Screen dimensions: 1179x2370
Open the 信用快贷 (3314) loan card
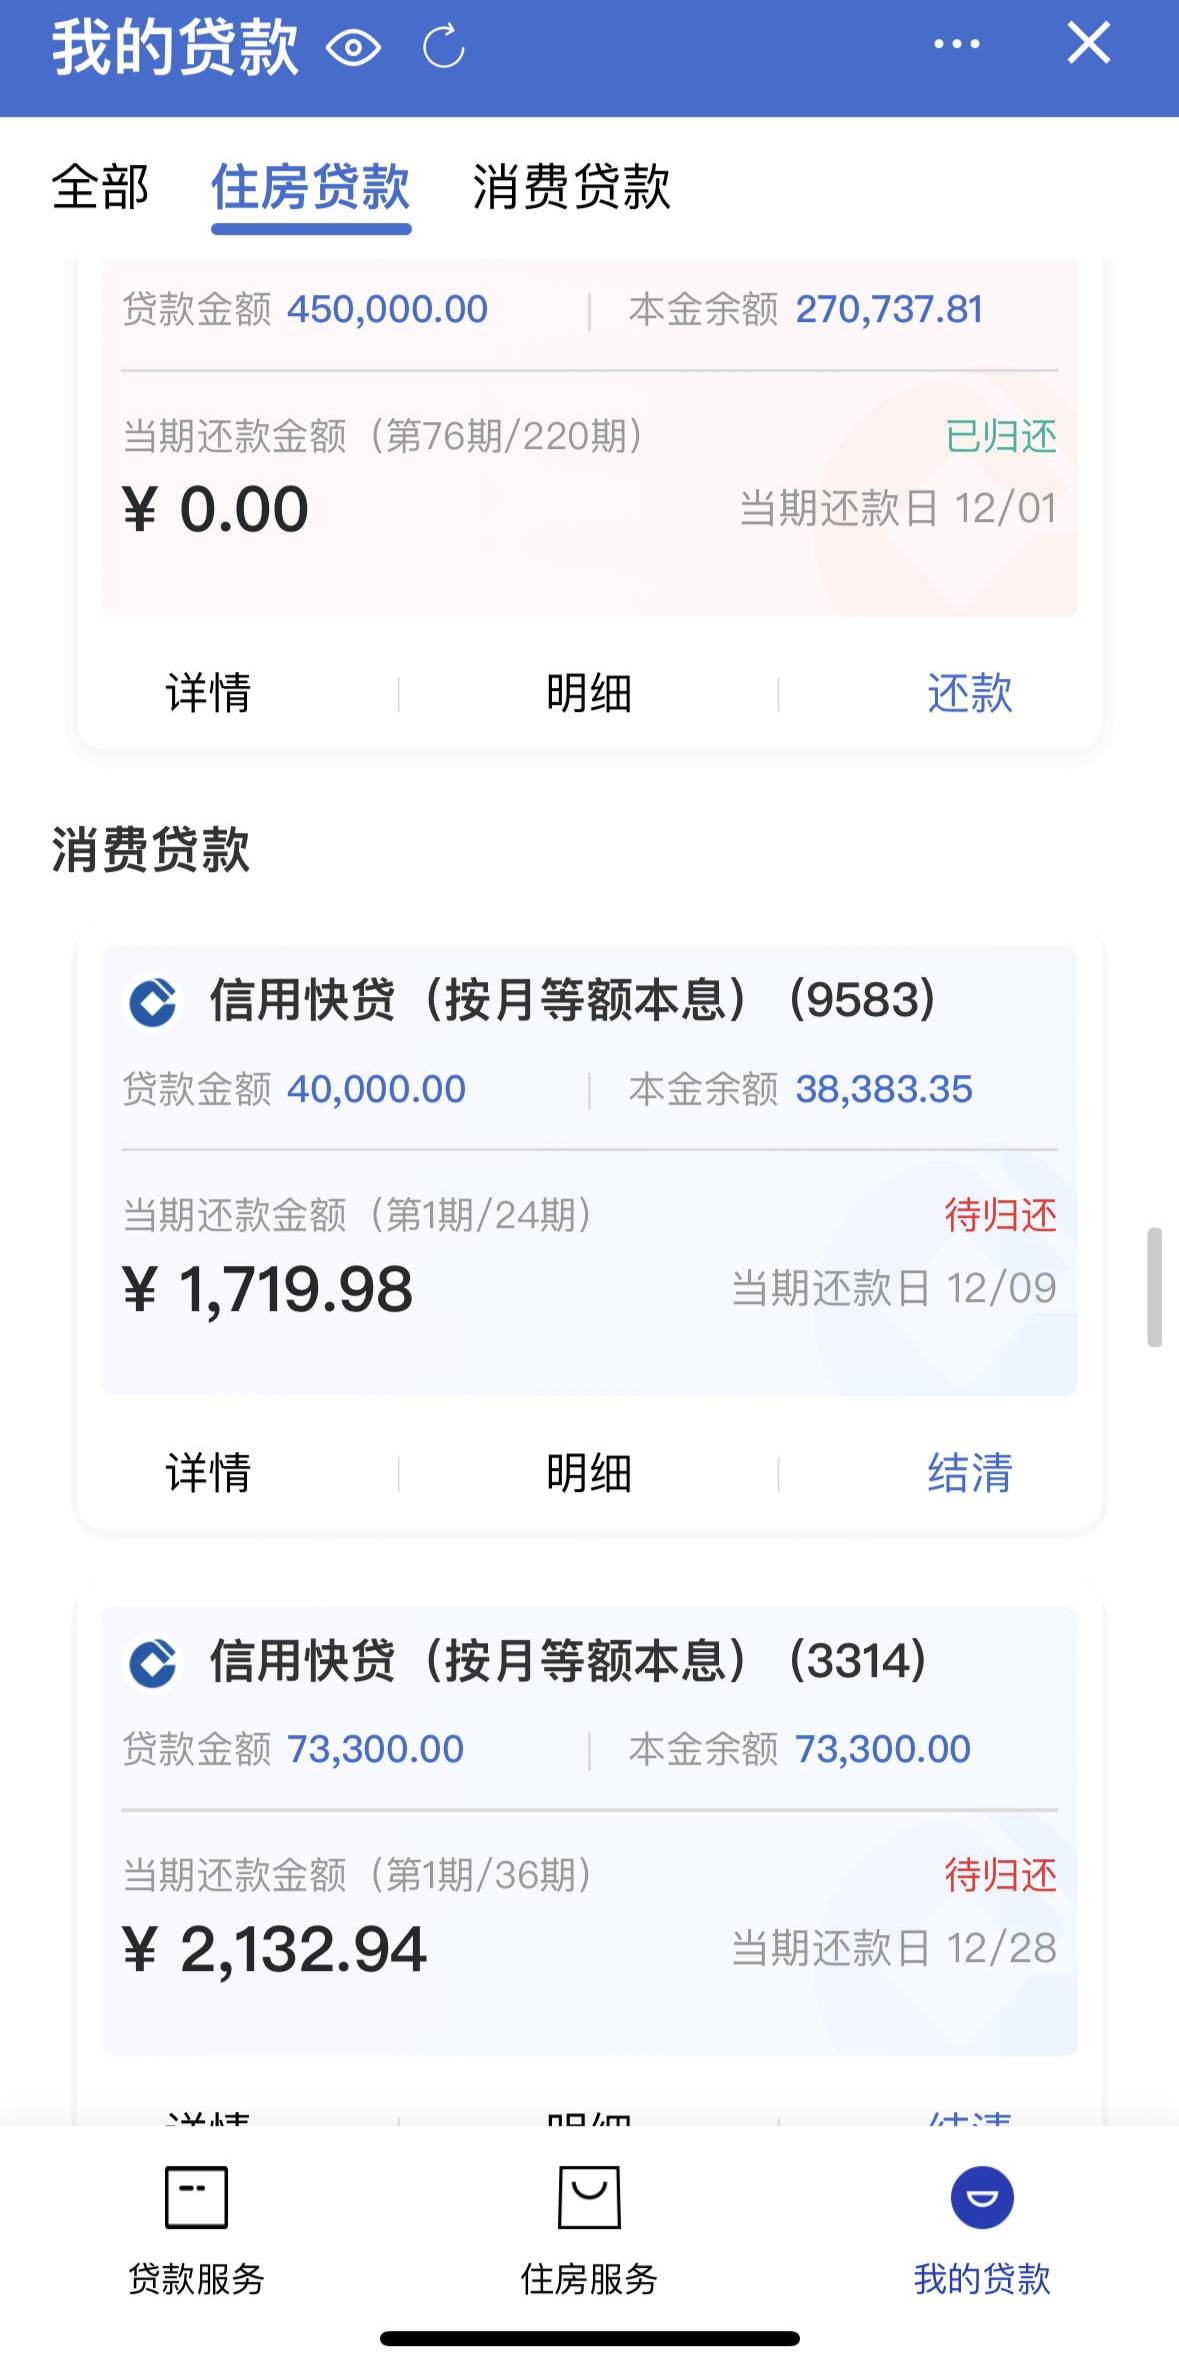coord(589,1830)
